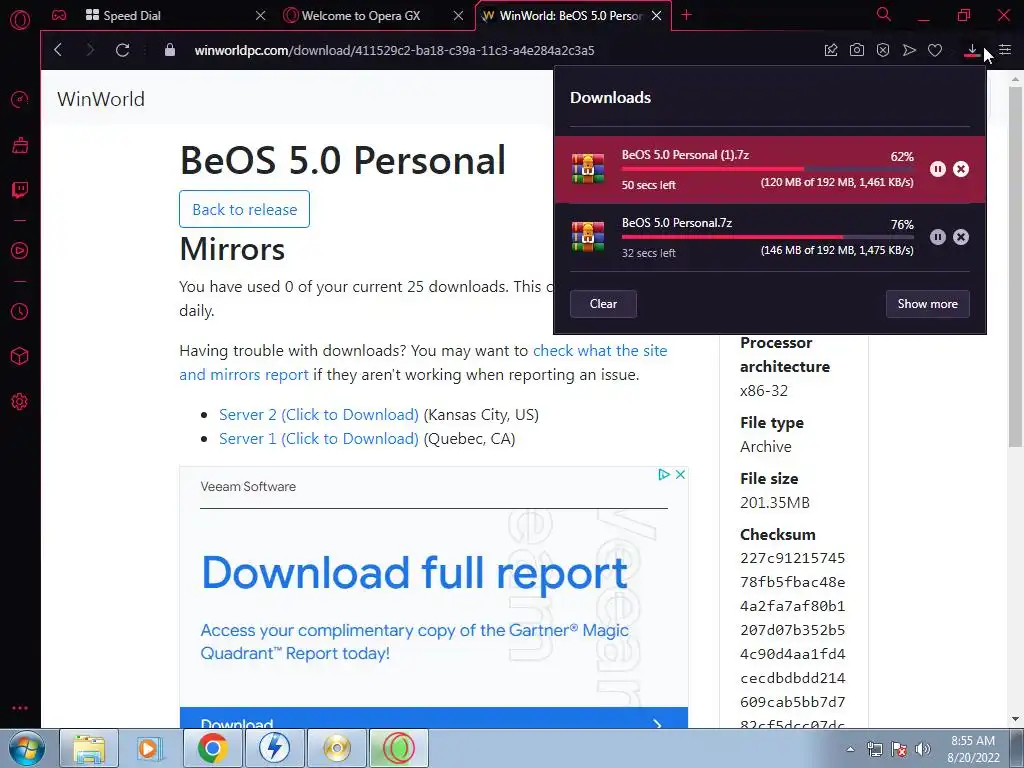Open volume speaker icon in tray
Image resolution: width=1024 pixels, height=768 pixels.
pos(922,749)
